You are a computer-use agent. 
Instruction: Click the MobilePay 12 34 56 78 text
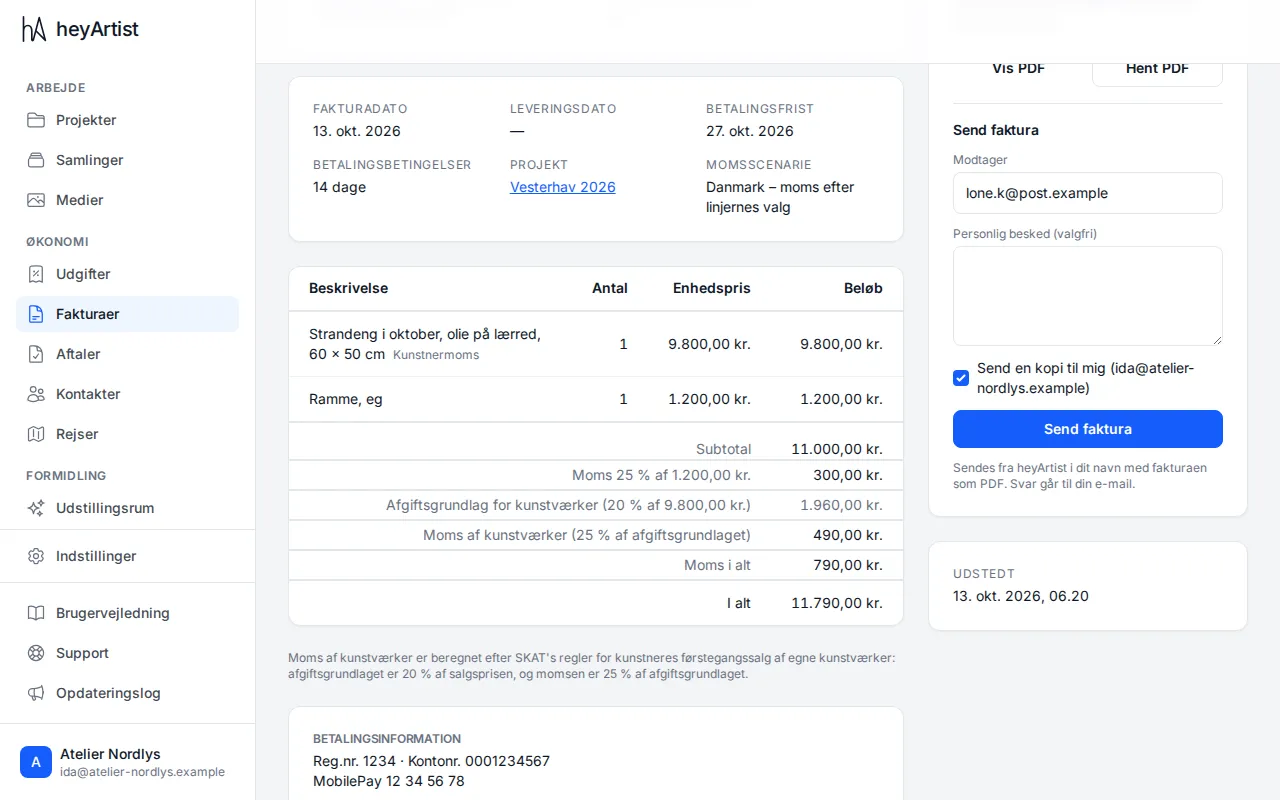389,781
